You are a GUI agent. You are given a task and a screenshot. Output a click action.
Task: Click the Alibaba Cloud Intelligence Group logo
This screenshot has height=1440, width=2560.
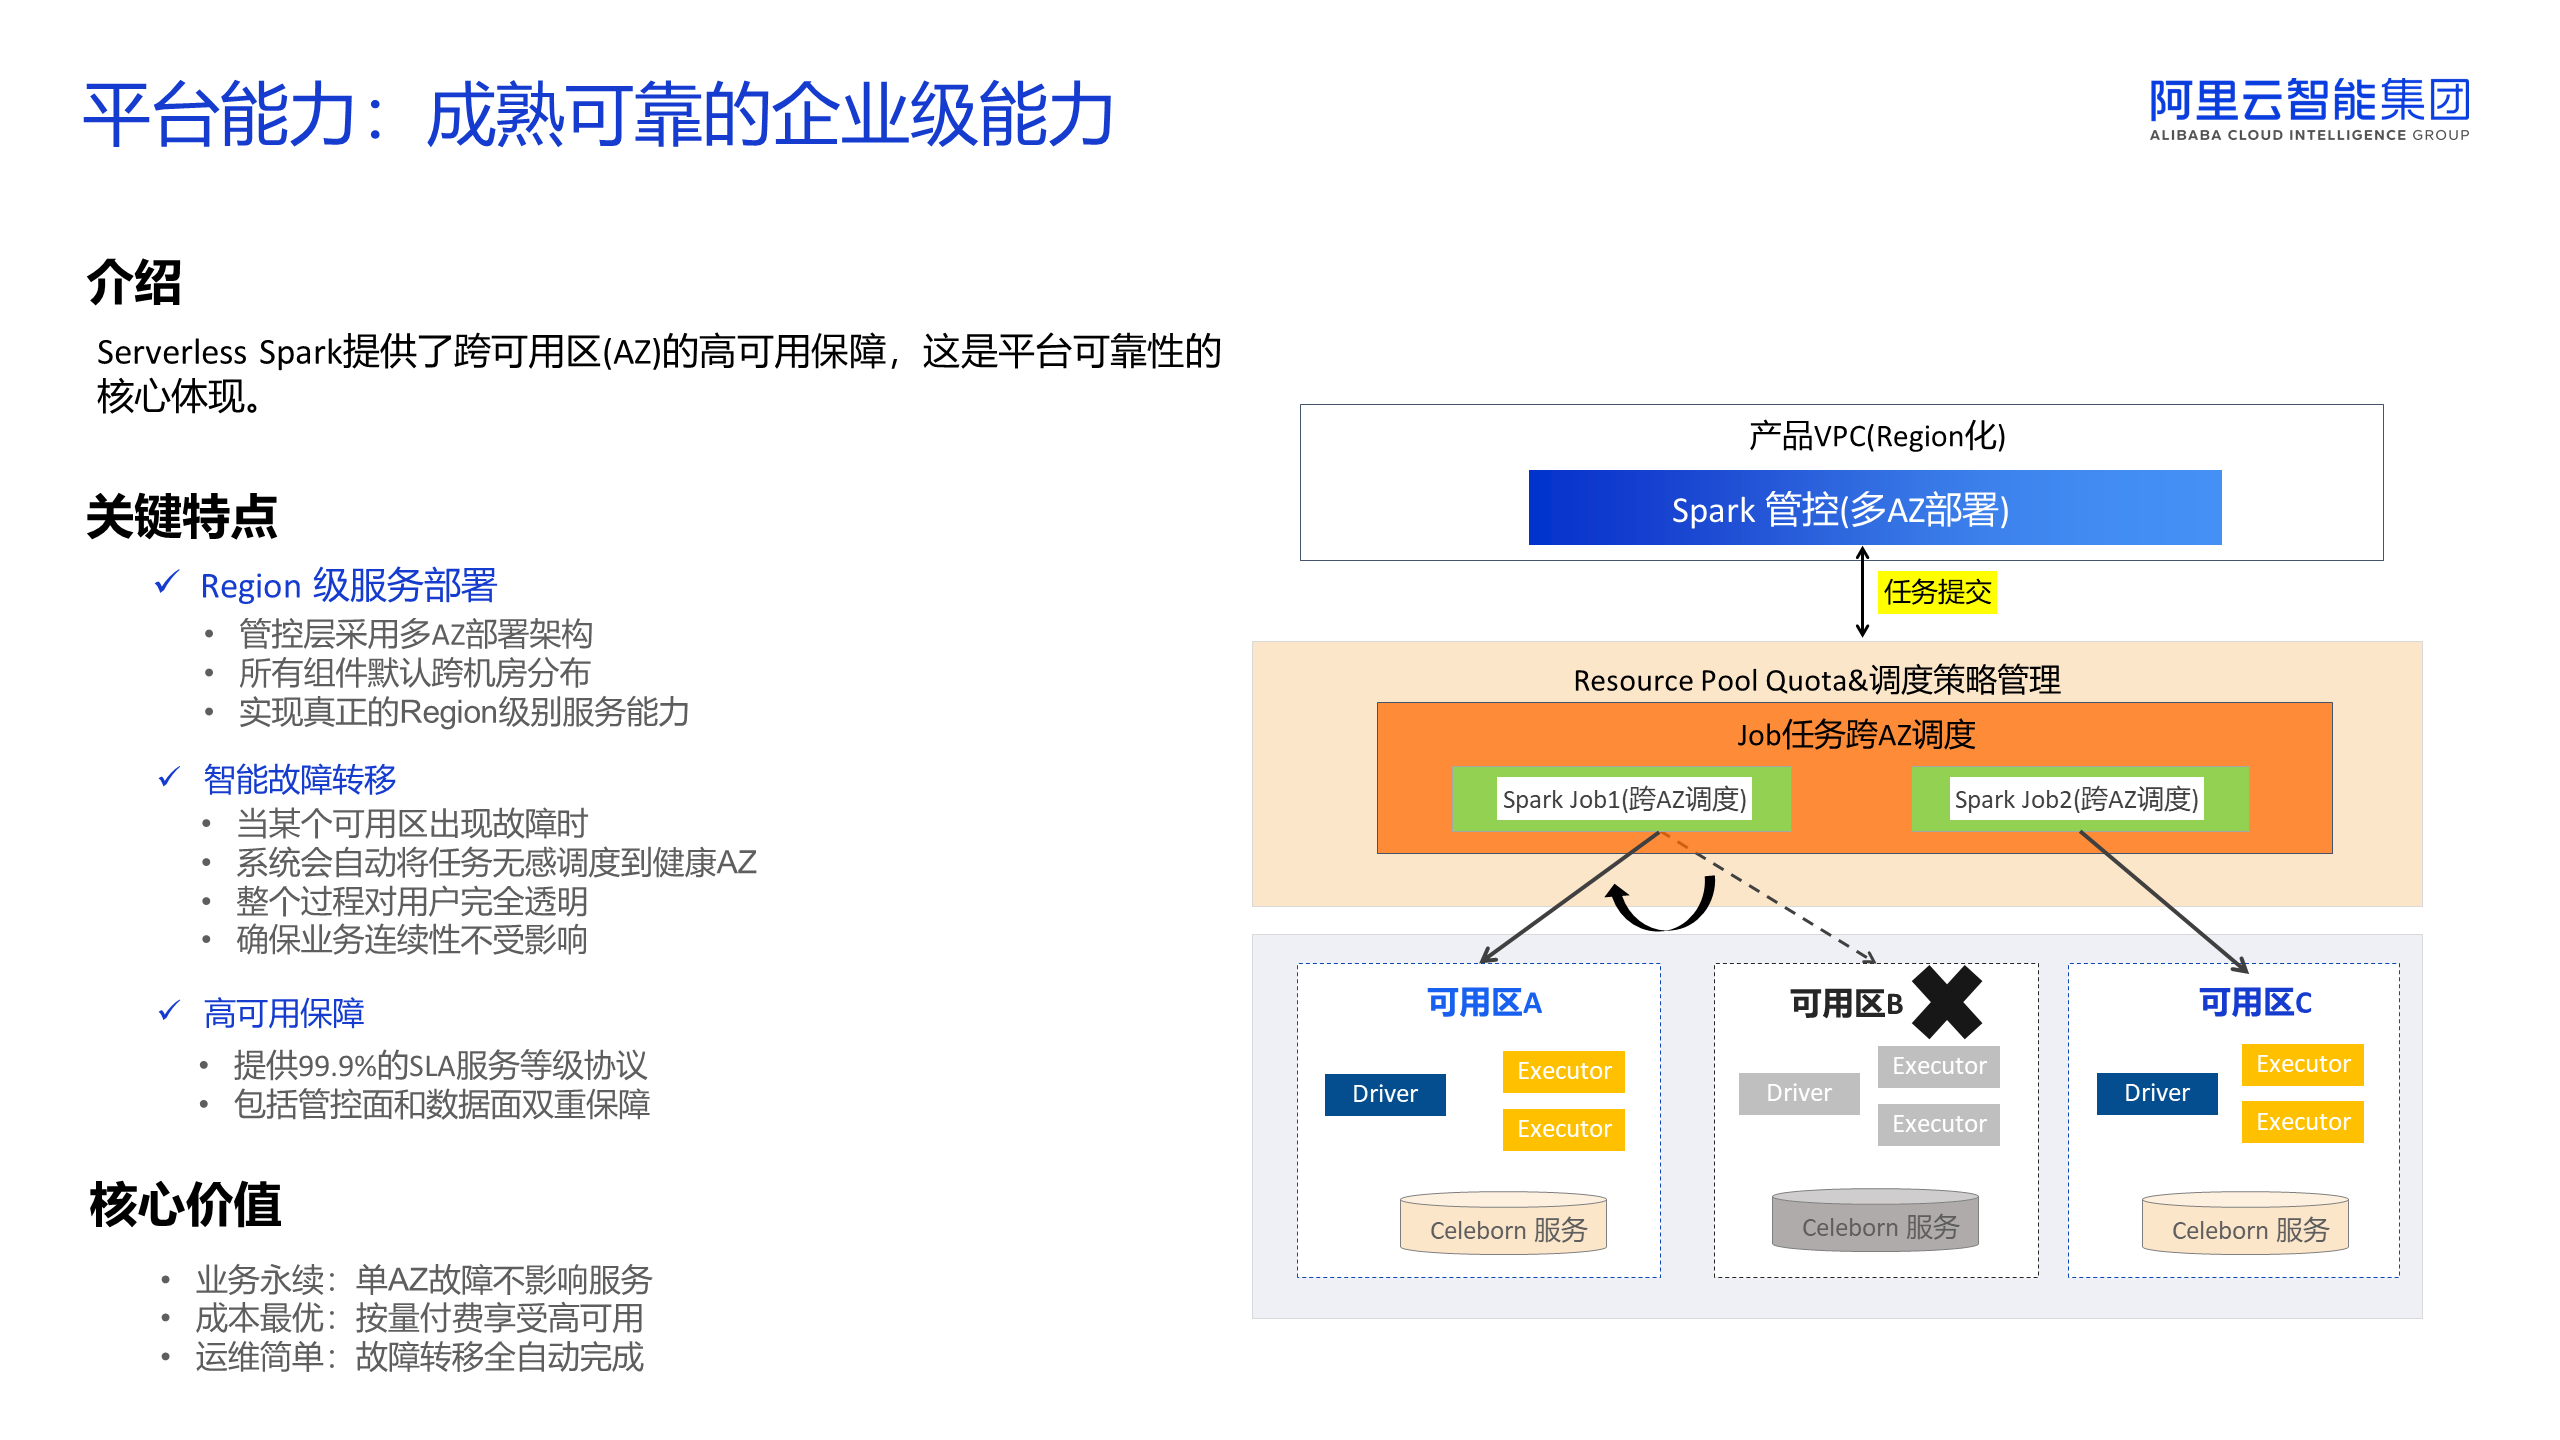click(x=2309, y=110)
